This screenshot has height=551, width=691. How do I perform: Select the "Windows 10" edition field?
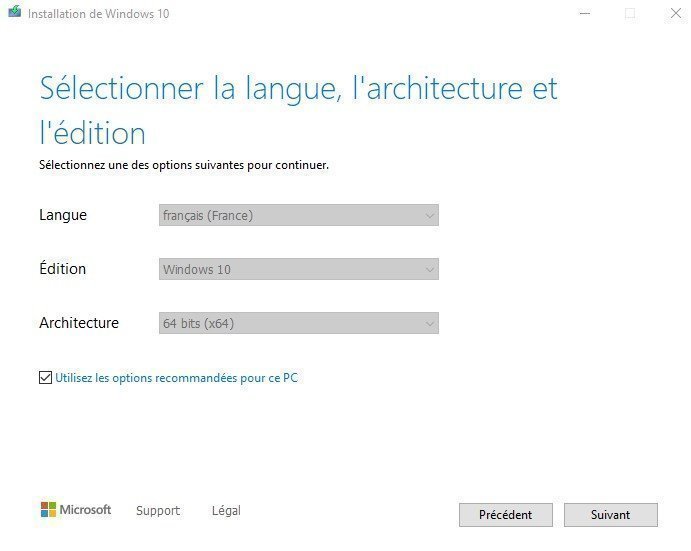pyautogui.click(x=290, y=269)
